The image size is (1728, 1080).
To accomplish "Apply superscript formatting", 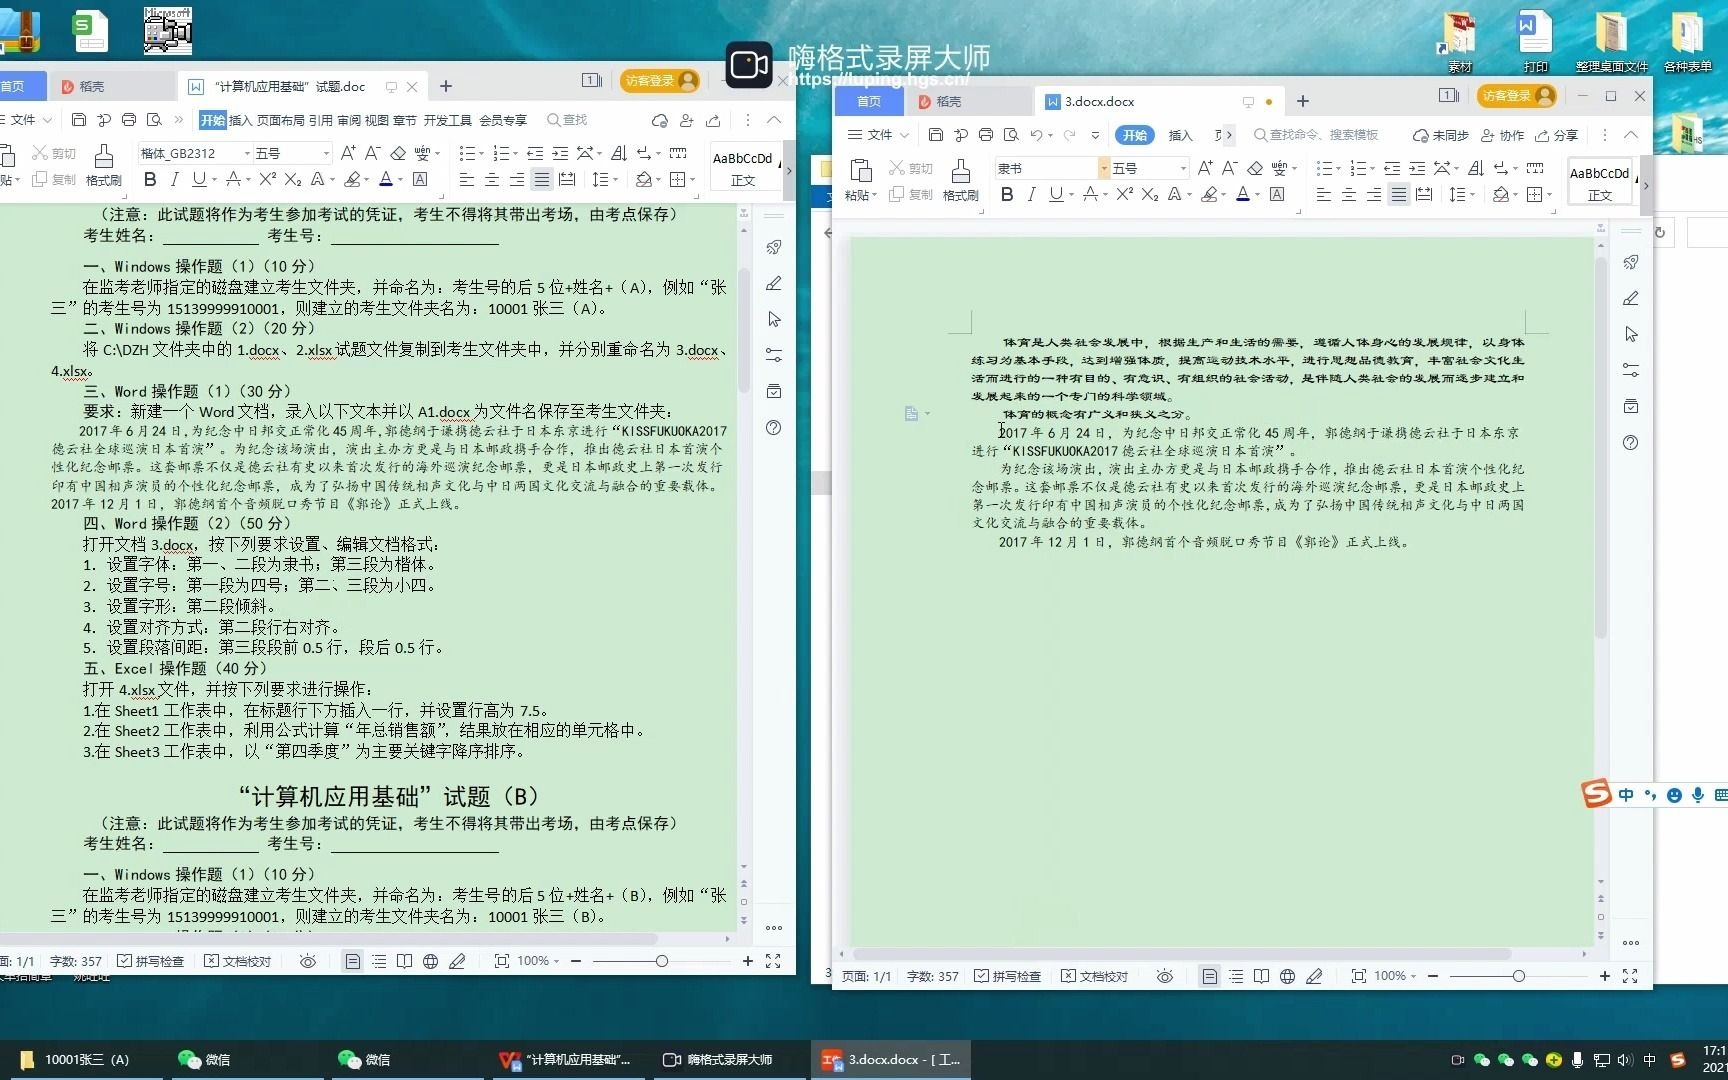I will 1124,195.
